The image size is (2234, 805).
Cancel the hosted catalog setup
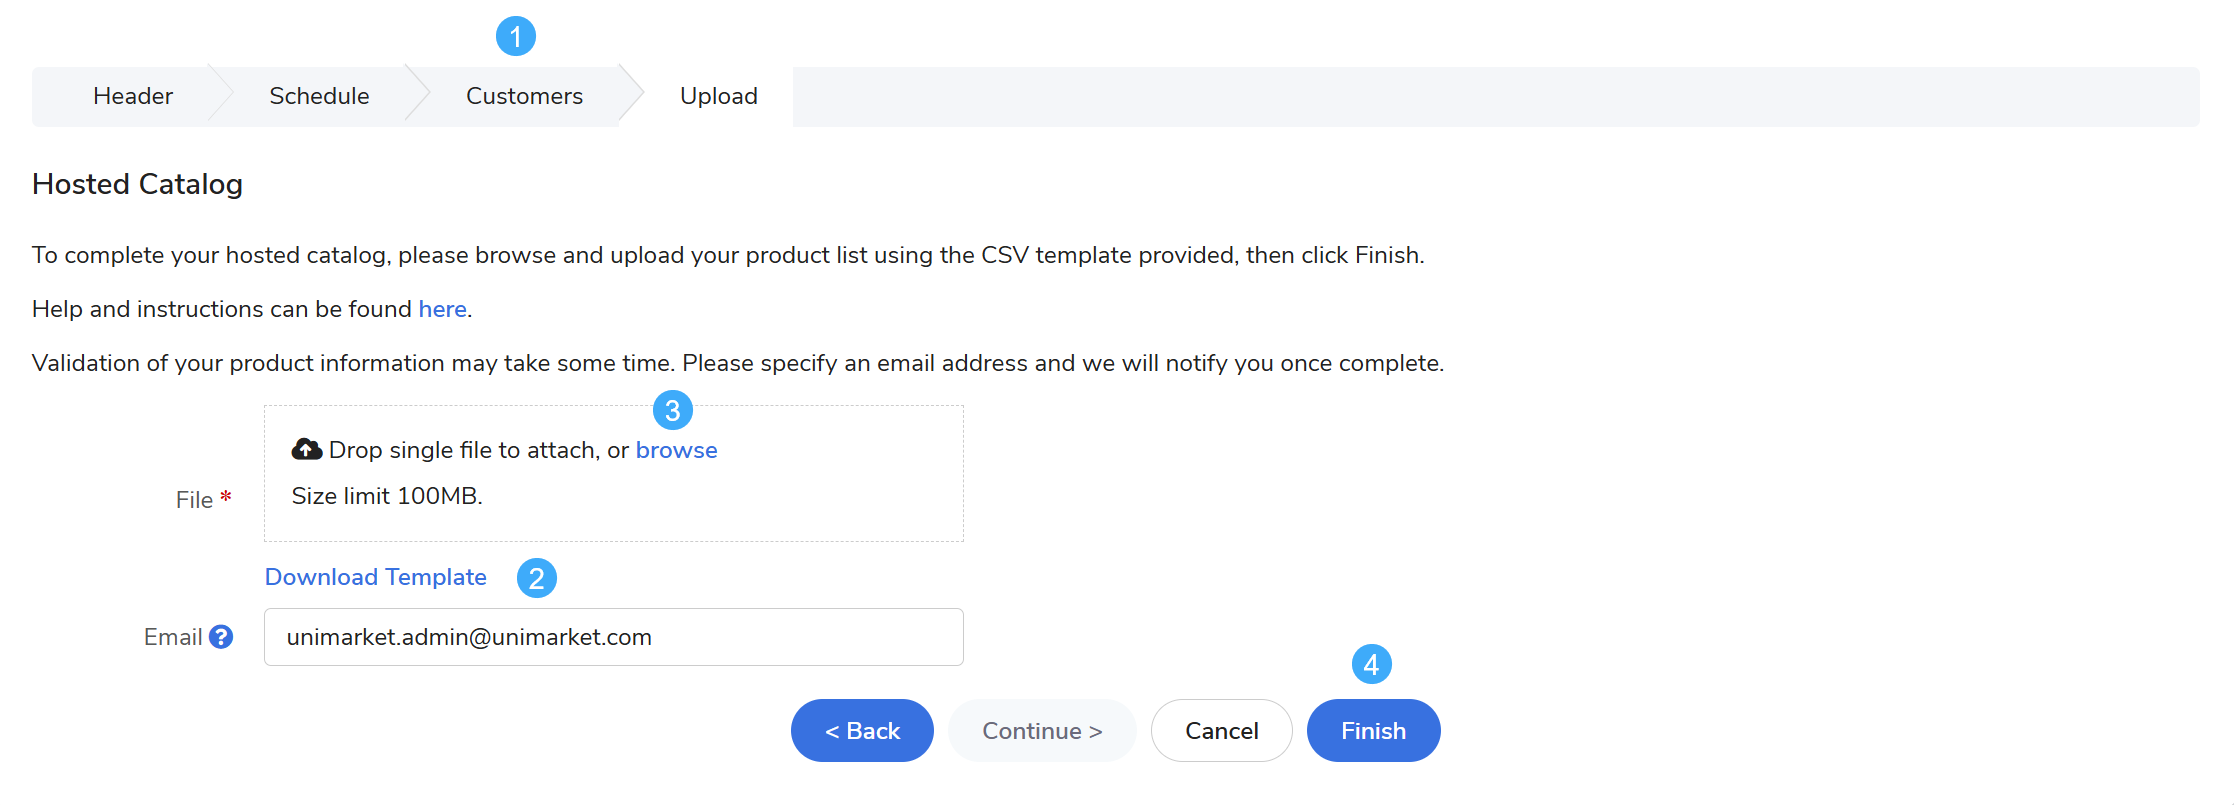[1222, 731]
